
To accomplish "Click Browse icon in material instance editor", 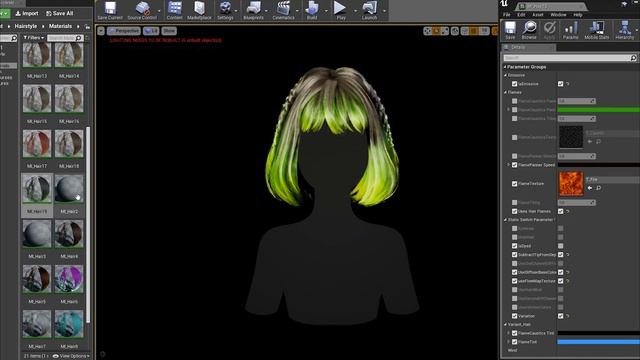I will click(x=529, y=30).
